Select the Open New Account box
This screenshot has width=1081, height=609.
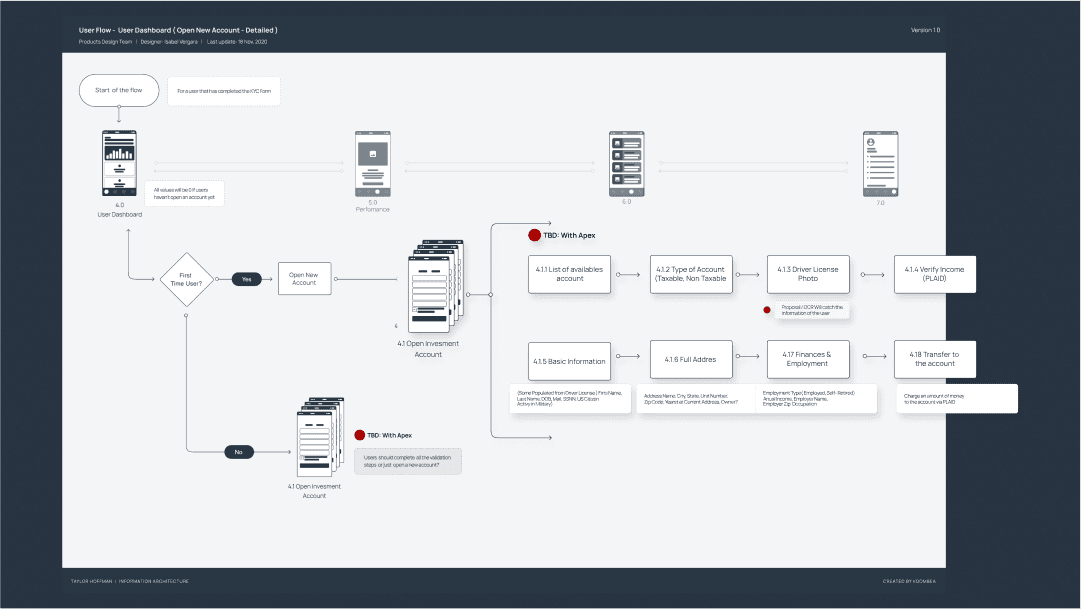click(x=304, y=279)
